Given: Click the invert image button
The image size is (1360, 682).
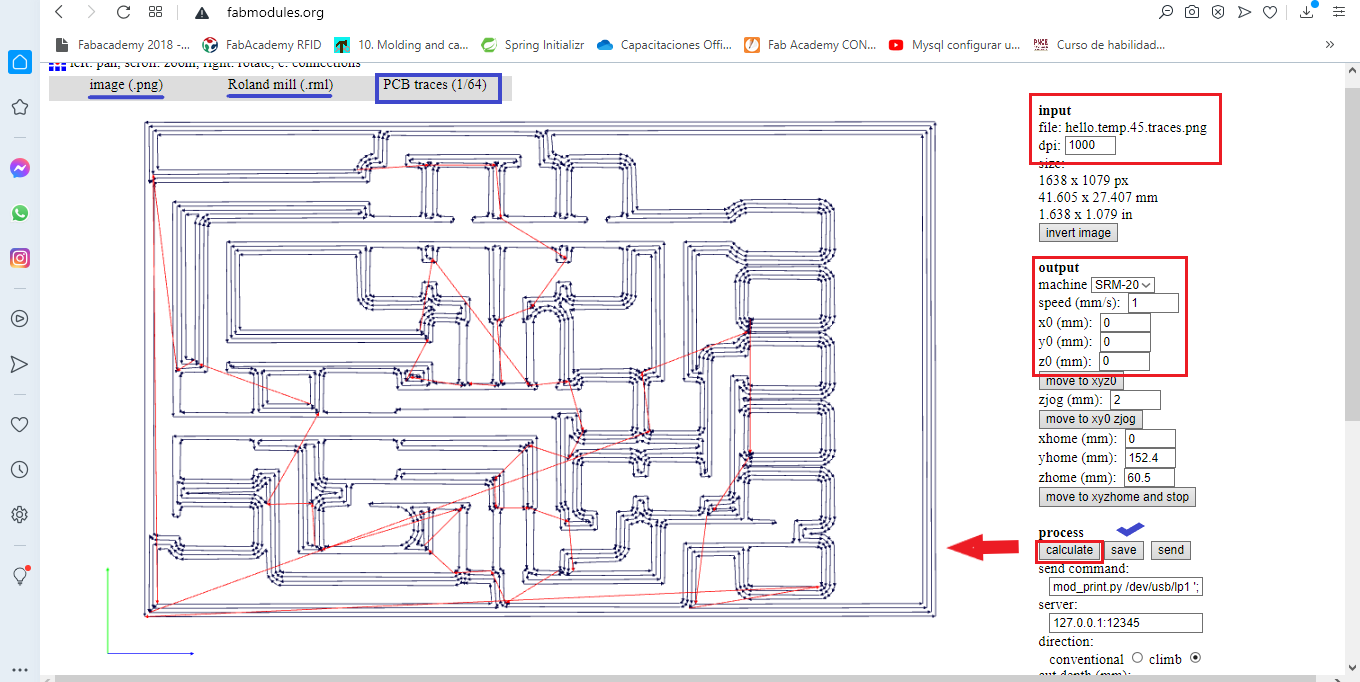Looking at the screenshot, I should pos(1078,232).
